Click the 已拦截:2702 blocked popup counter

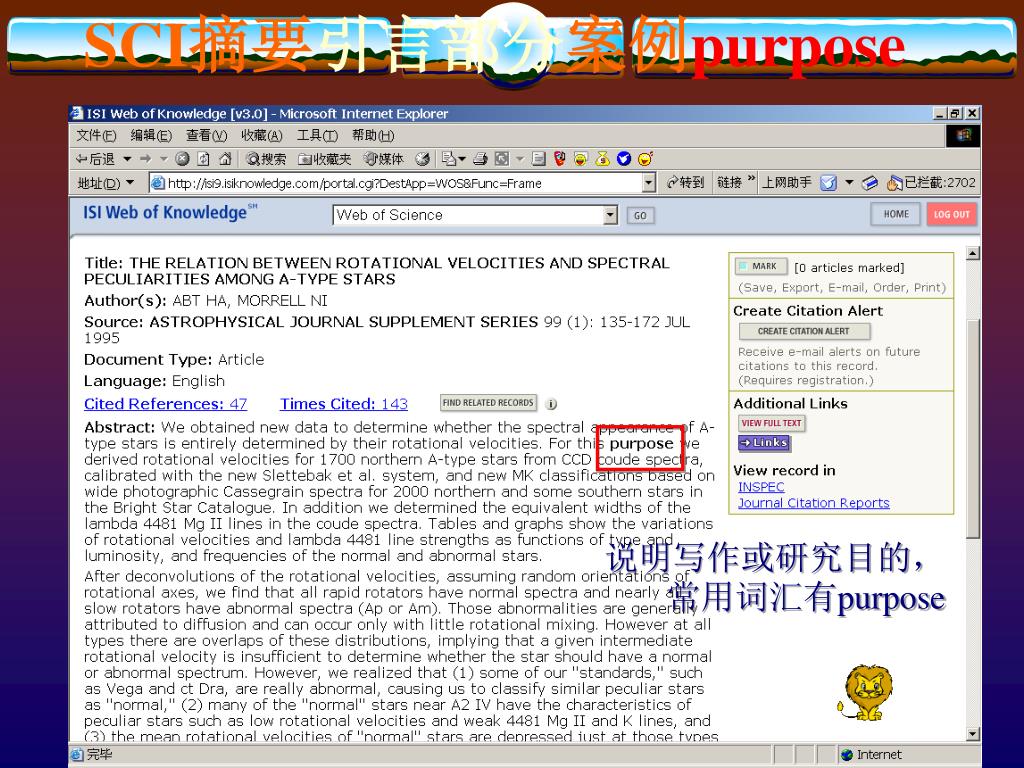pos(931,183)
